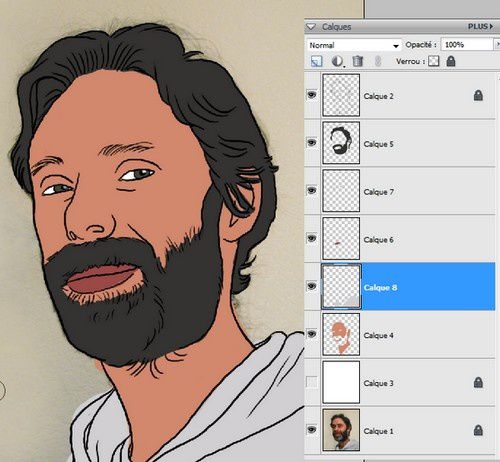The image size is (500, 462).
Task: Show the hidden Calque 3 layer
Action: (312, 382)
